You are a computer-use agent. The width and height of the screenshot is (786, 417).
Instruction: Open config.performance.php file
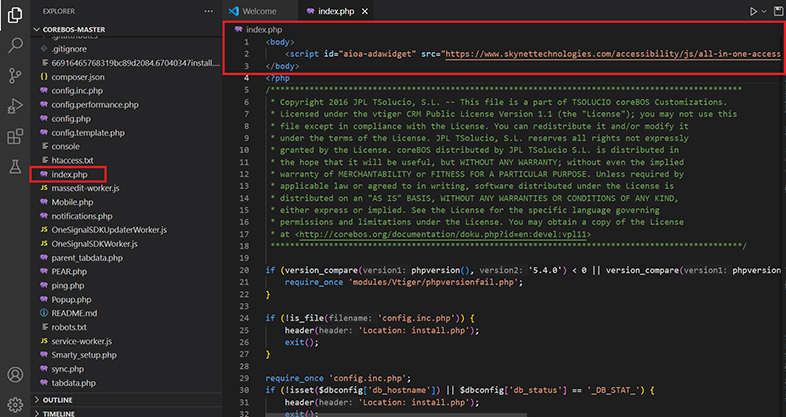pos(95,105)
